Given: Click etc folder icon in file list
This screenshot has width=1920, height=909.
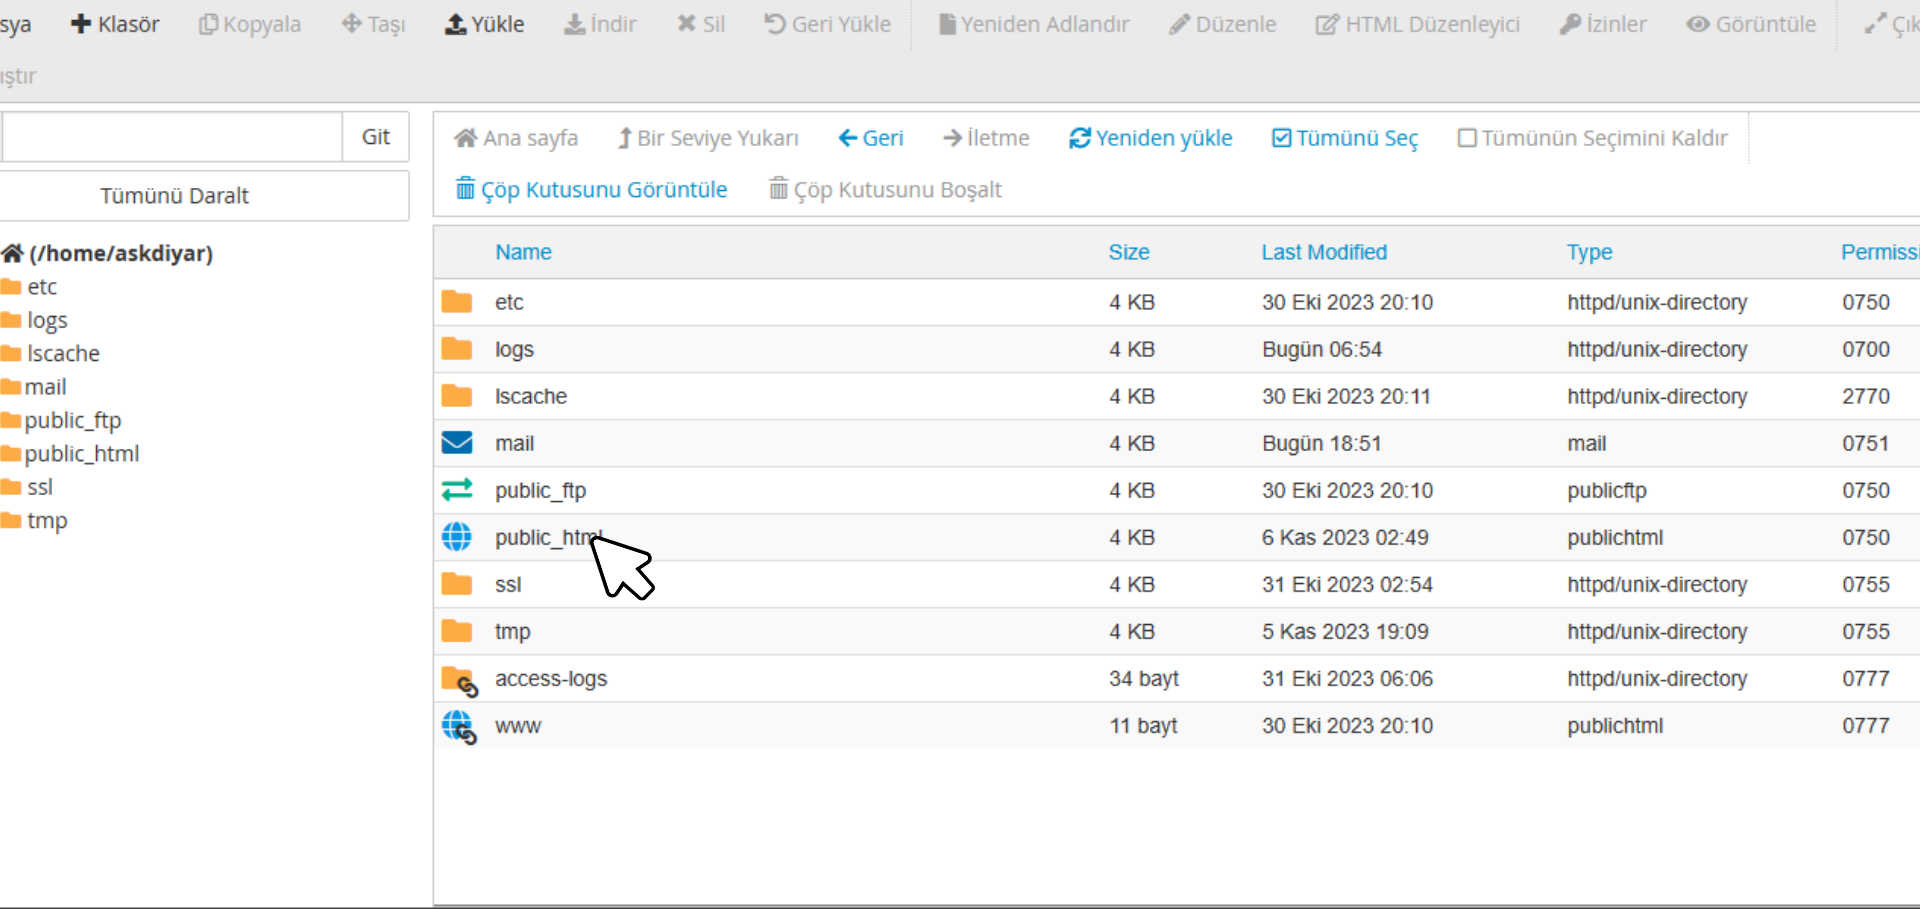Looking at the screenshot, I should coord(457,301).
